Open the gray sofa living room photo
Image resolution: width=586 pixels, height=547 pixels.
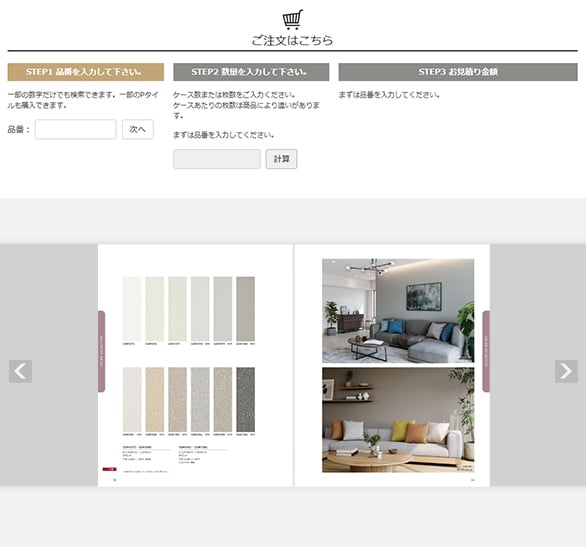398,310
